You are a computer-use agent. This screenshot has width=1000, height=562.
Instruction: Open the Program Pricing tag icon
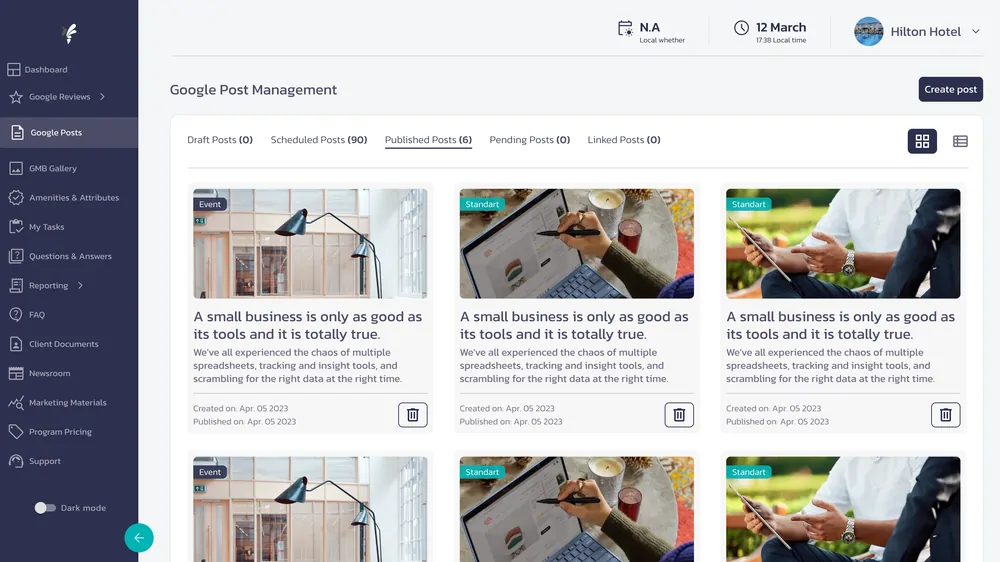click(16, 432)
